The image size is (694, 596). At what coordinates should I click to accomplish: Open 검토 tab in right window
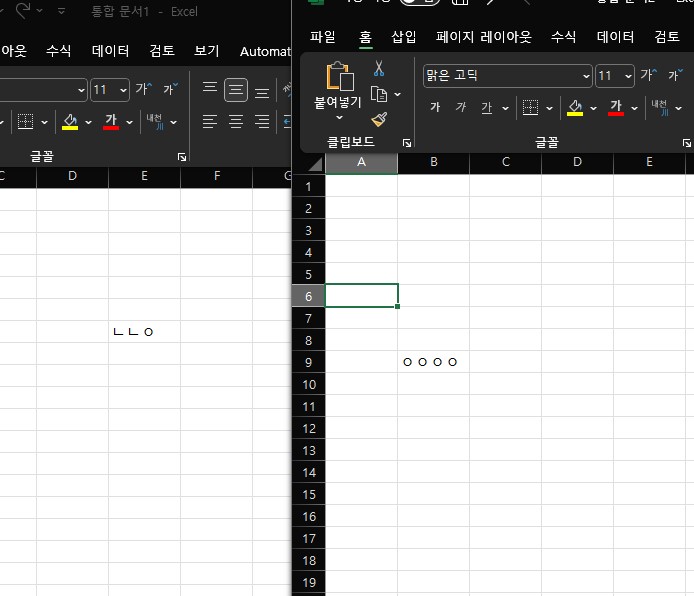tap(667, 37)
